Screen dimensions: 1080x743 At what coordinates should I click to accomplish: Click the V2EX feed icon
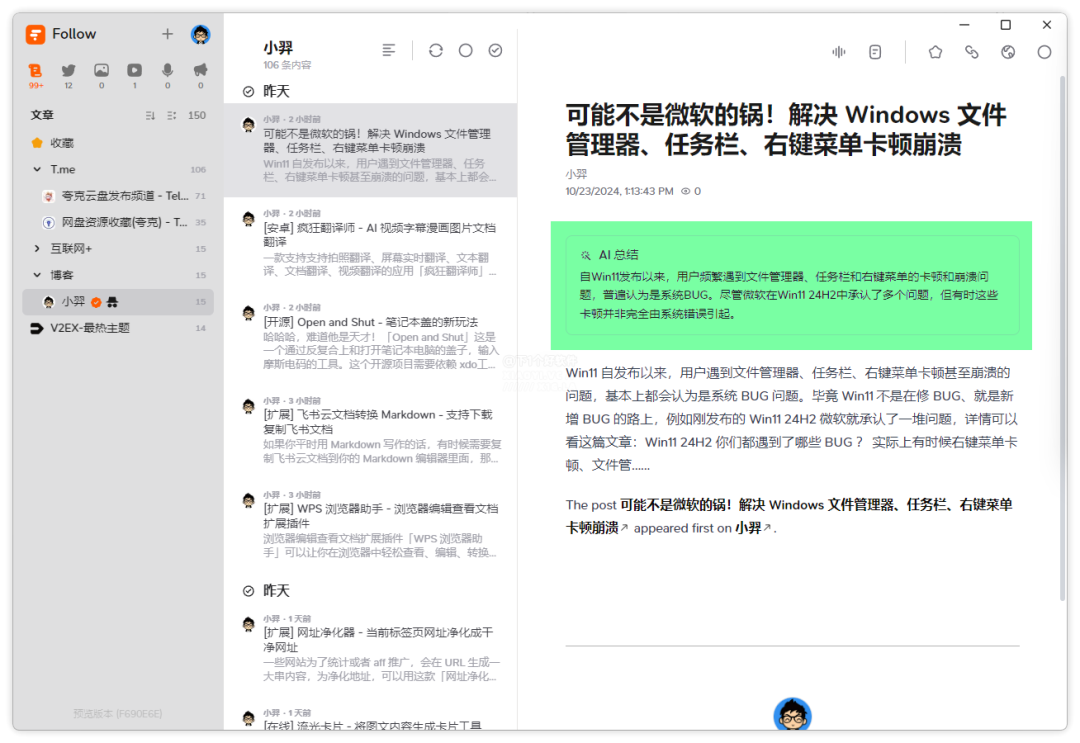pyautogui.click(x=37, y=328)
